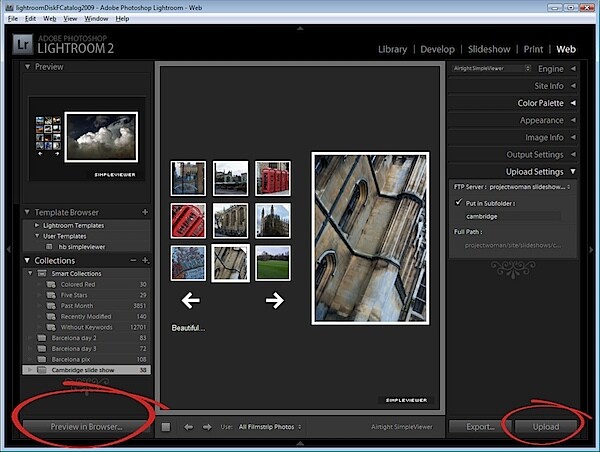600x452 pixels.
Task: Click the large building photo in gallery
Action: [x=370, y=238]
